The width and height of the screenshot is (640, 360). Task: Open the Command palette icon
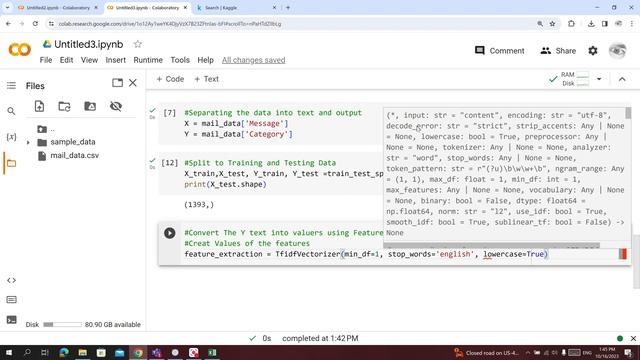click(11, 300)
